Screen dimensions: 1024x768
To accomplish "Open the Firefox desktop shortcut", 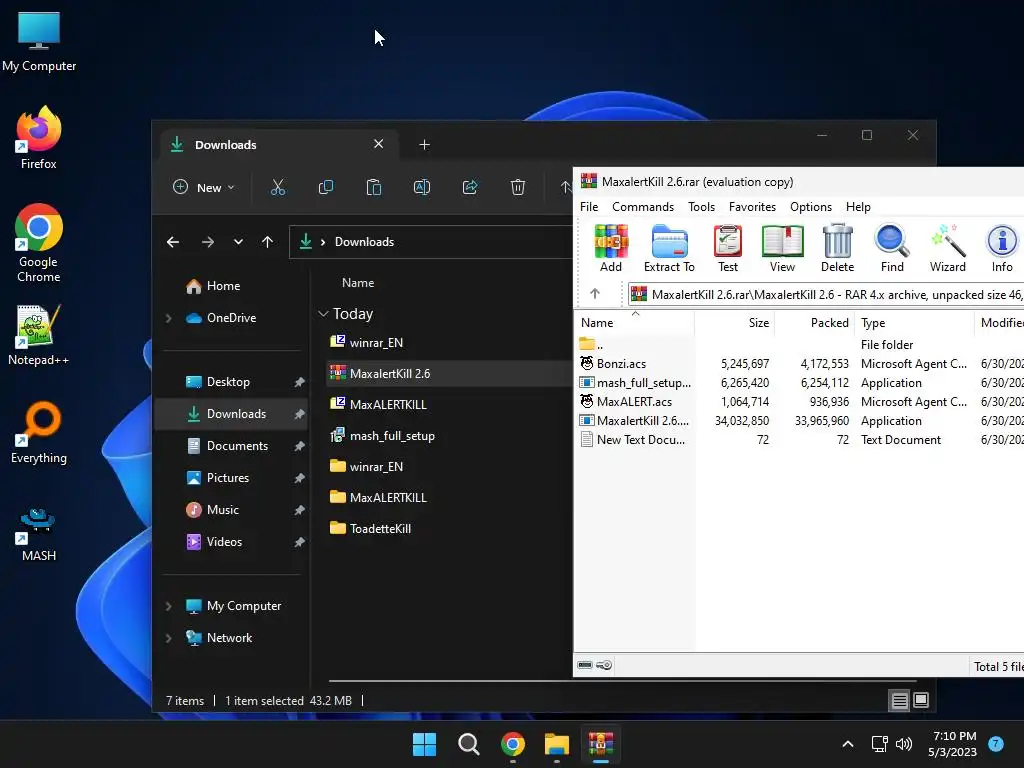I will pos(39,138).
